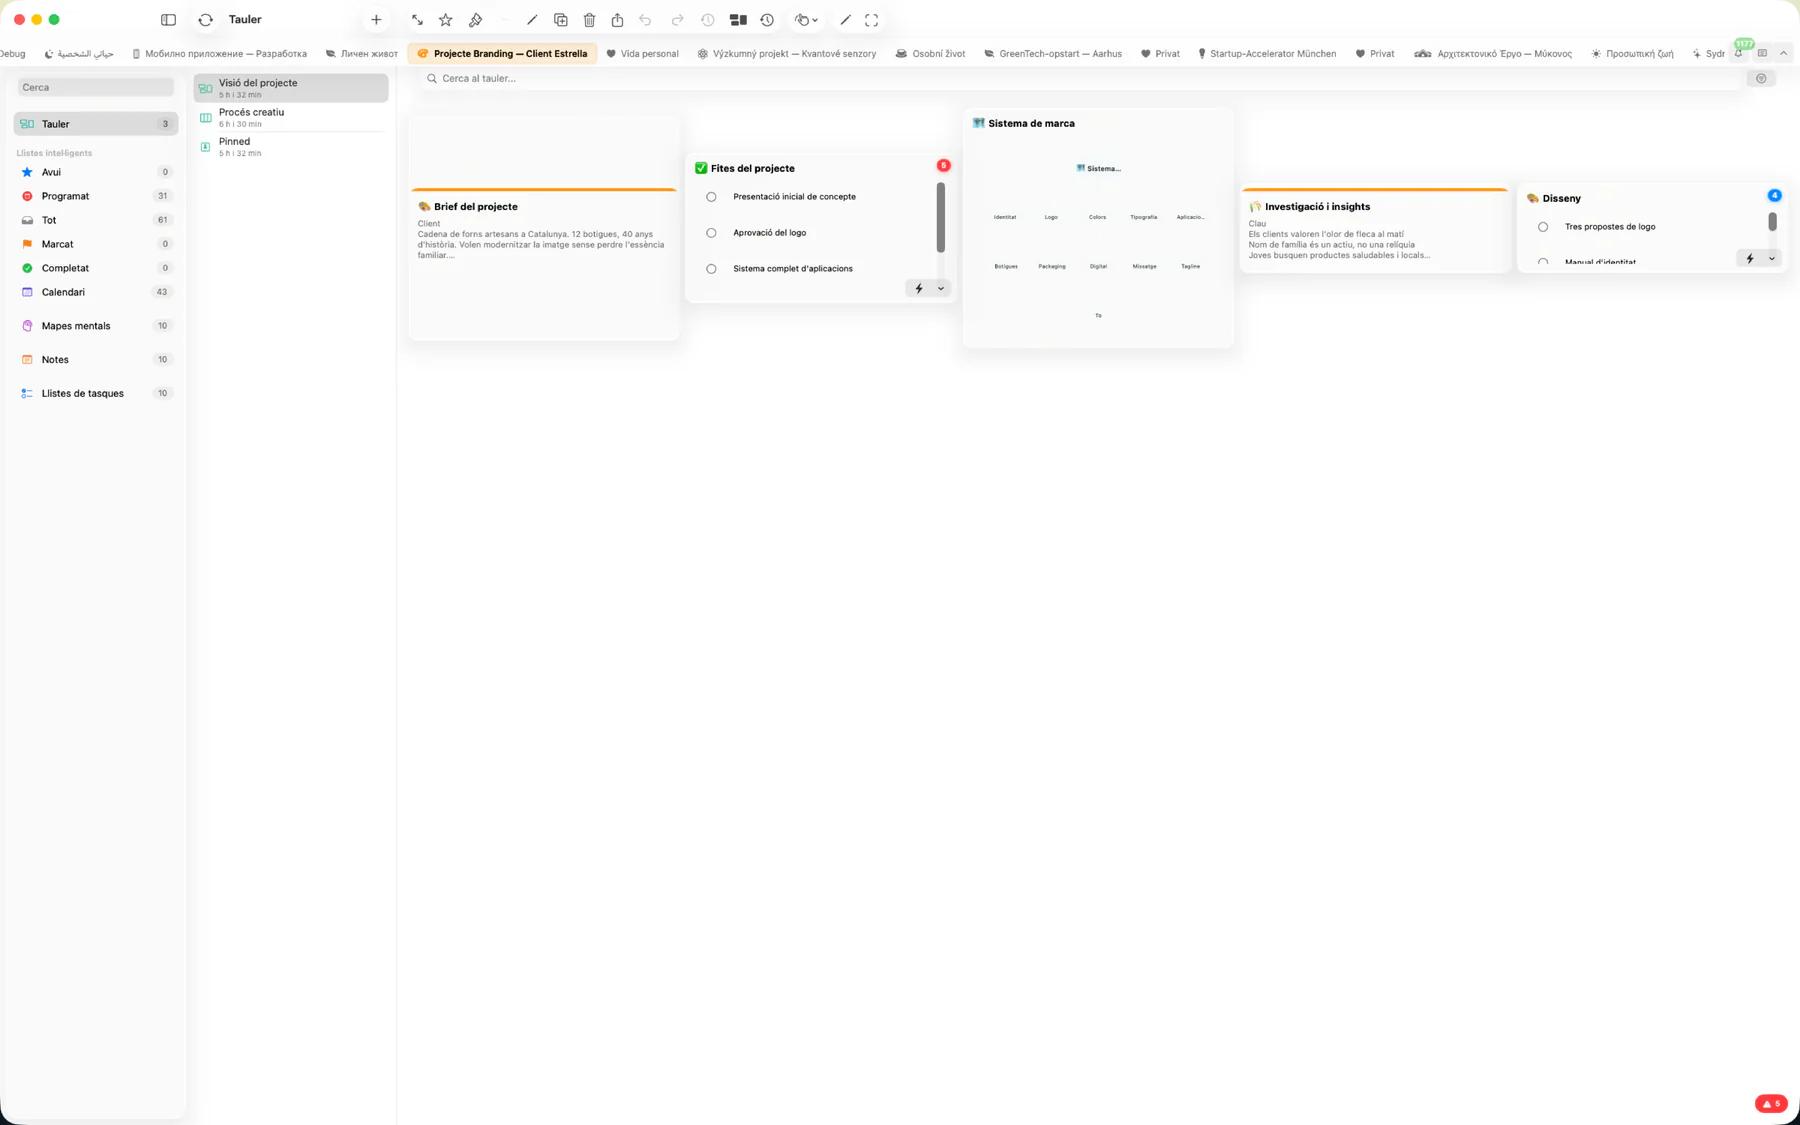Open Calendari in the sidebar
1800x1125 pixels.
pyautogui.click(x=96, y=292)
